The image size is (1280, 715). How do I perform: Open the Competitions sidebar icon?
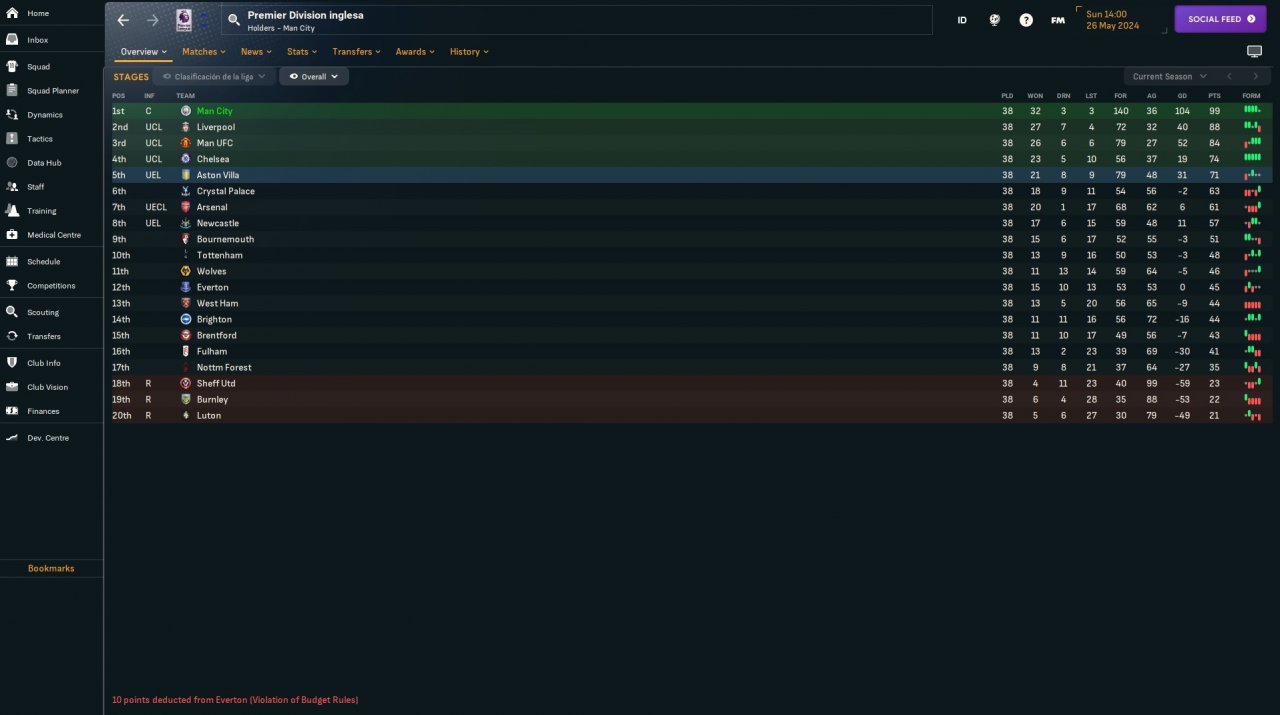click(x=12, y=286)
